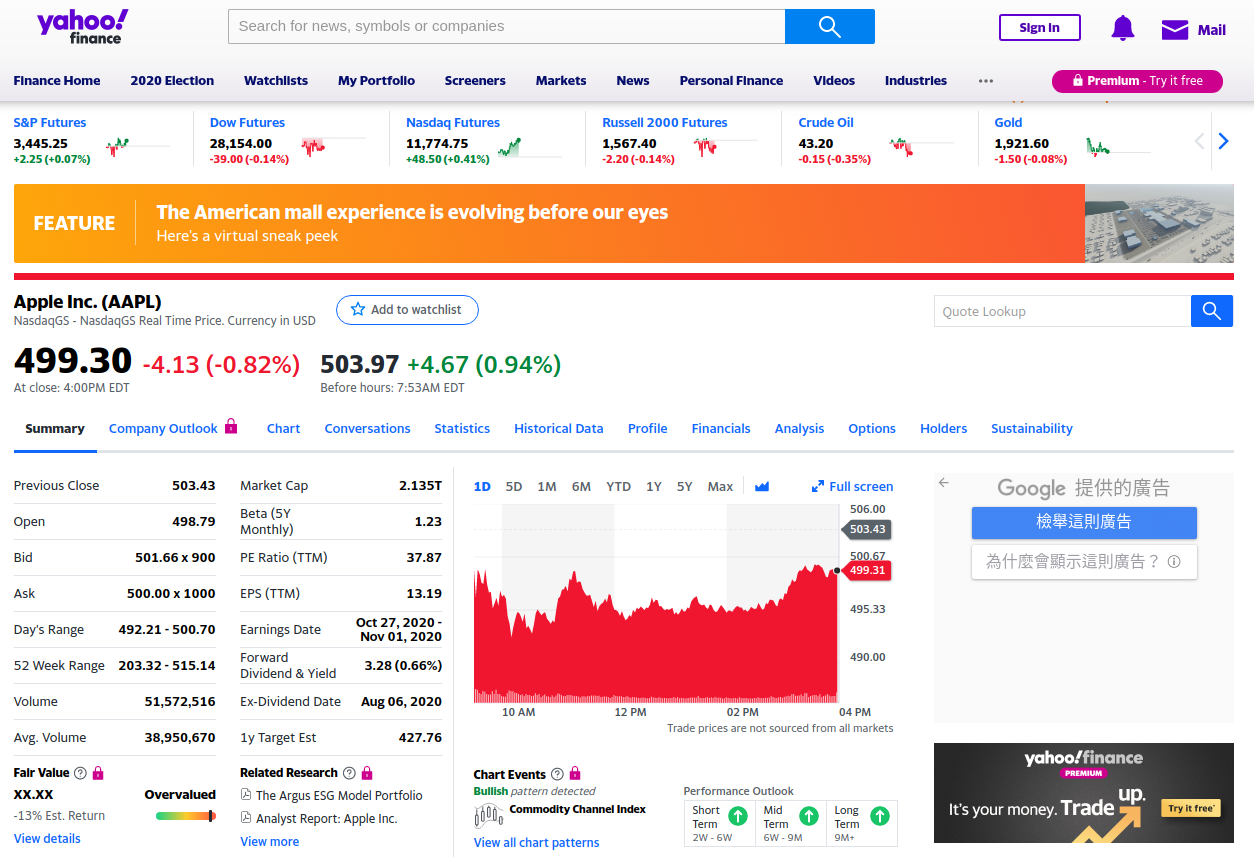Open View details link under Fair Value
Screen dimensions: 1254x858
[47, 839]
